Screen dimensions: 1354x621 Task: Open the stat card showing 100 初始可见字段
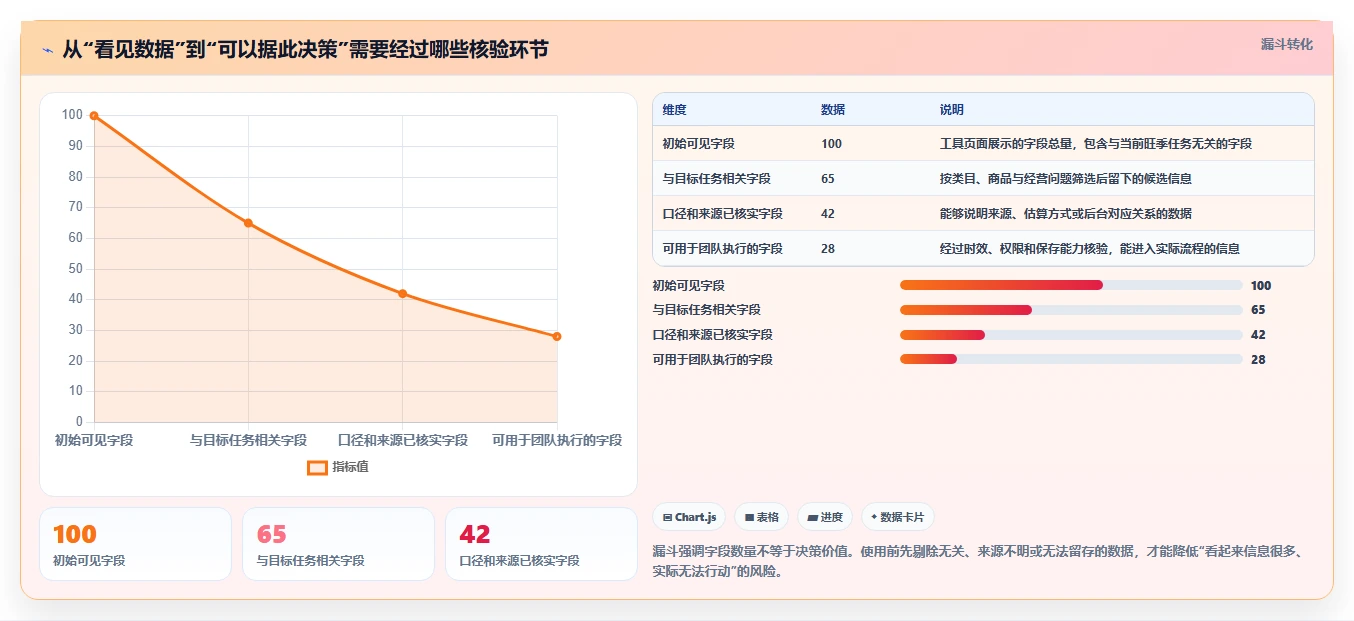click(x=135, y=544)
